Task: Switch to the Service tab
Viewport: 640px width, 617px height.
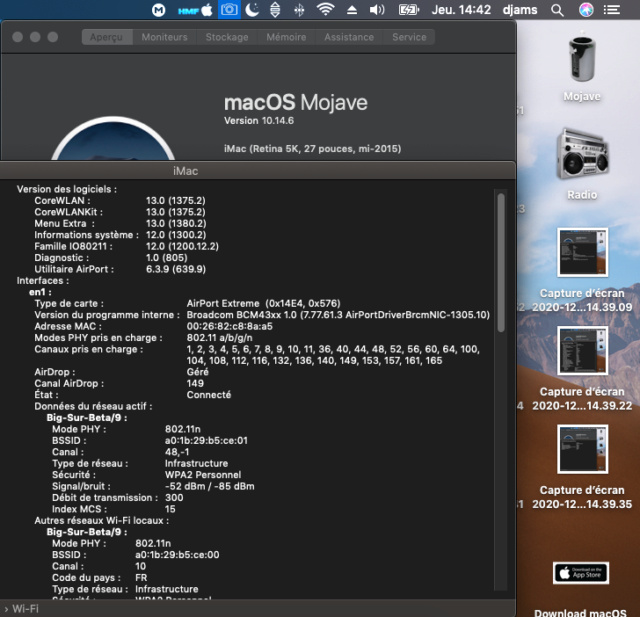Action: tap(409, 37)
